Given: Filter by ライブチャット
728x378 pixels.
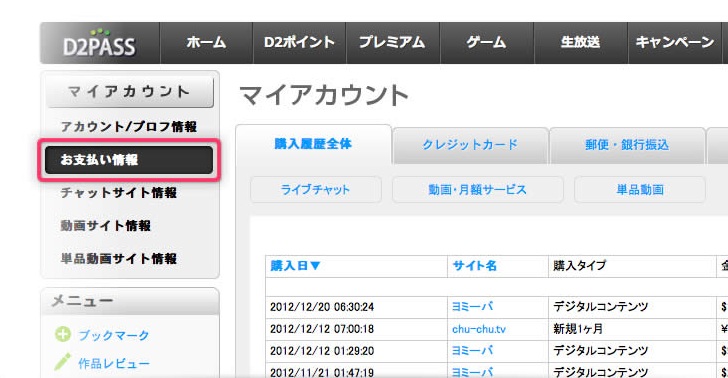Looking at the screenshot, I should pyautogui.click(x=316, y=189).
